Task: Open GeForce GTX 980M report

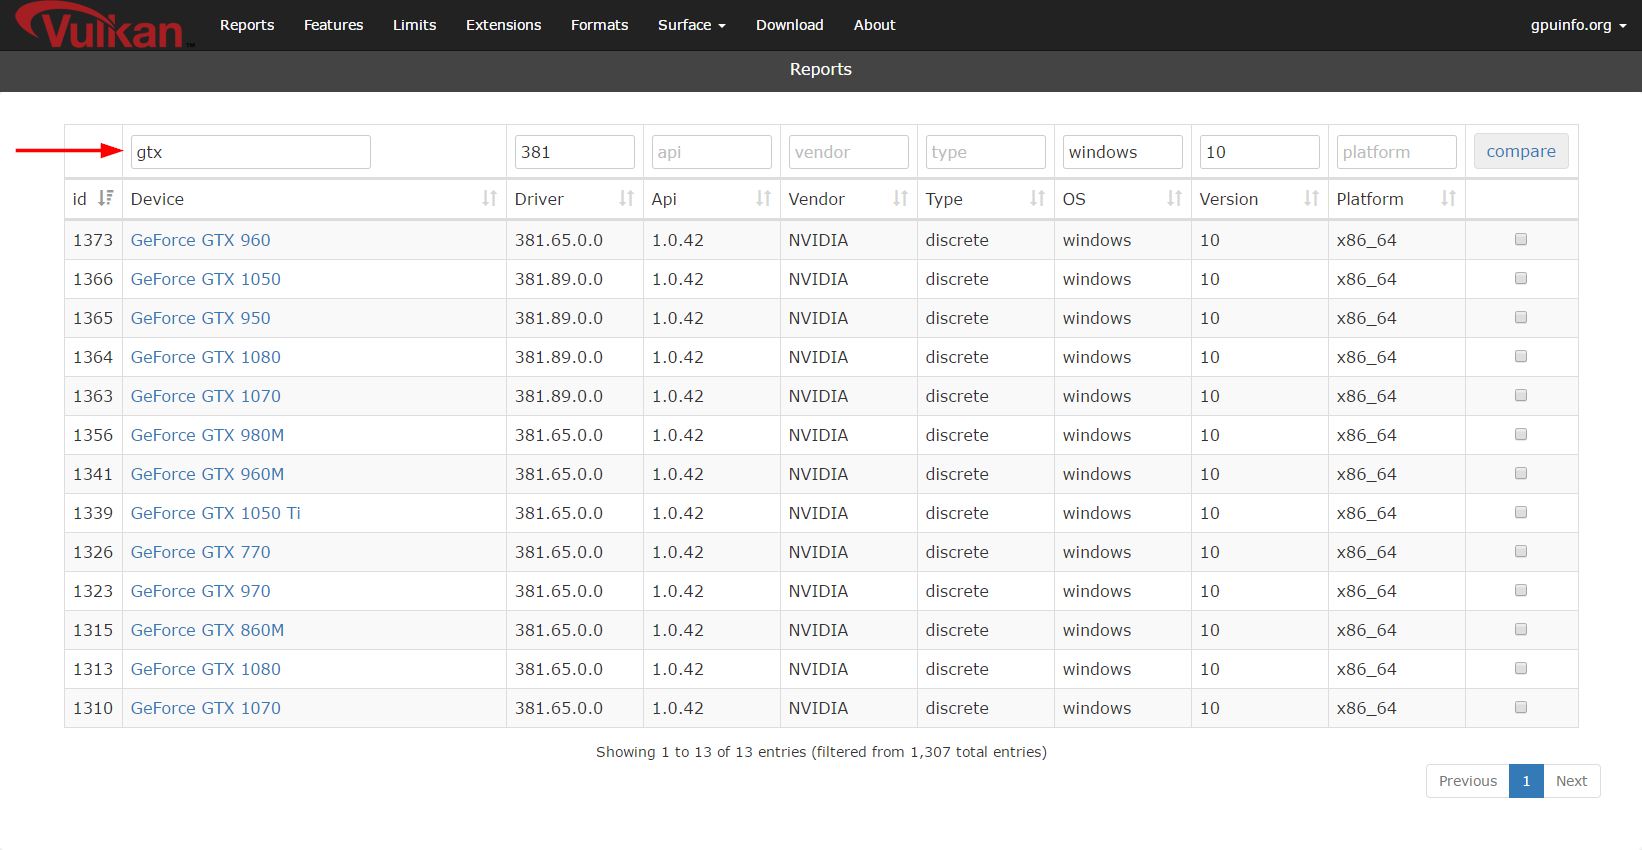Action: (x=207, y=435)
